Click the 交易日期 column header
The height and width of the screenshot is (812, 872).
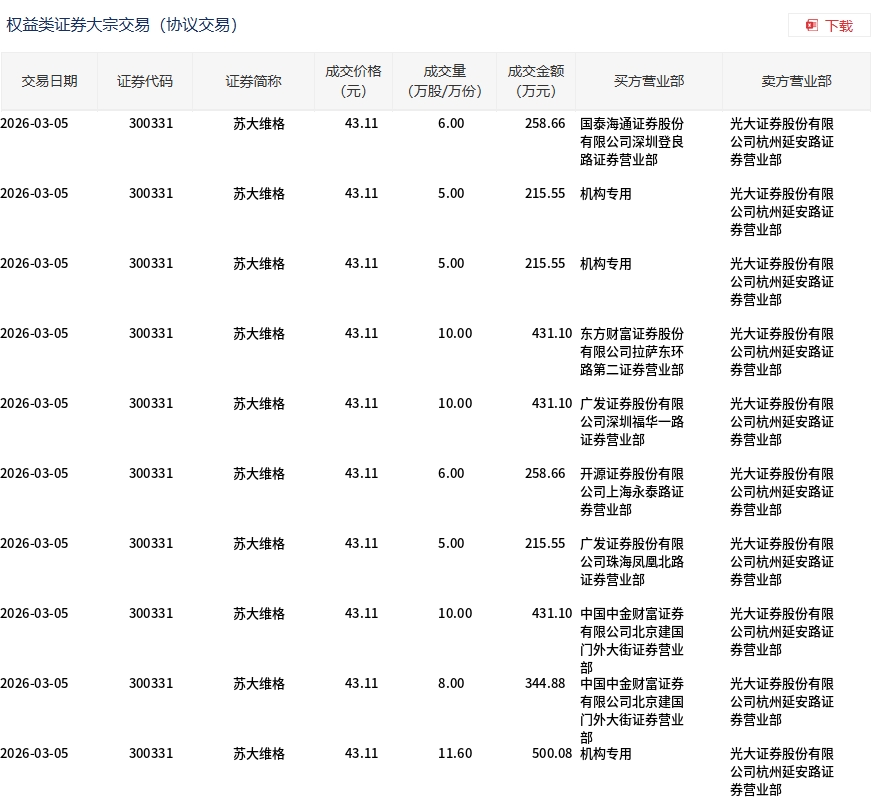tap(49, 81)
